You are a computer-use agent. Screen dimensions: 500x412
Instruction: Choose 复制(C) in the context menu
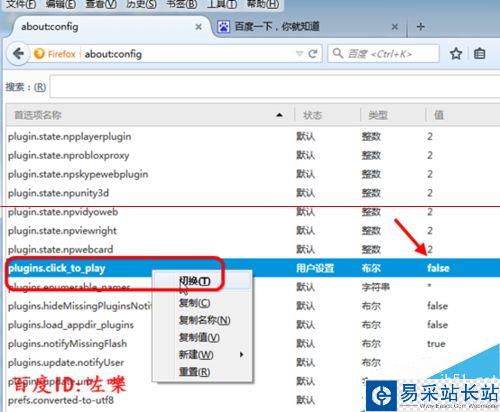[x=202, y=303]
